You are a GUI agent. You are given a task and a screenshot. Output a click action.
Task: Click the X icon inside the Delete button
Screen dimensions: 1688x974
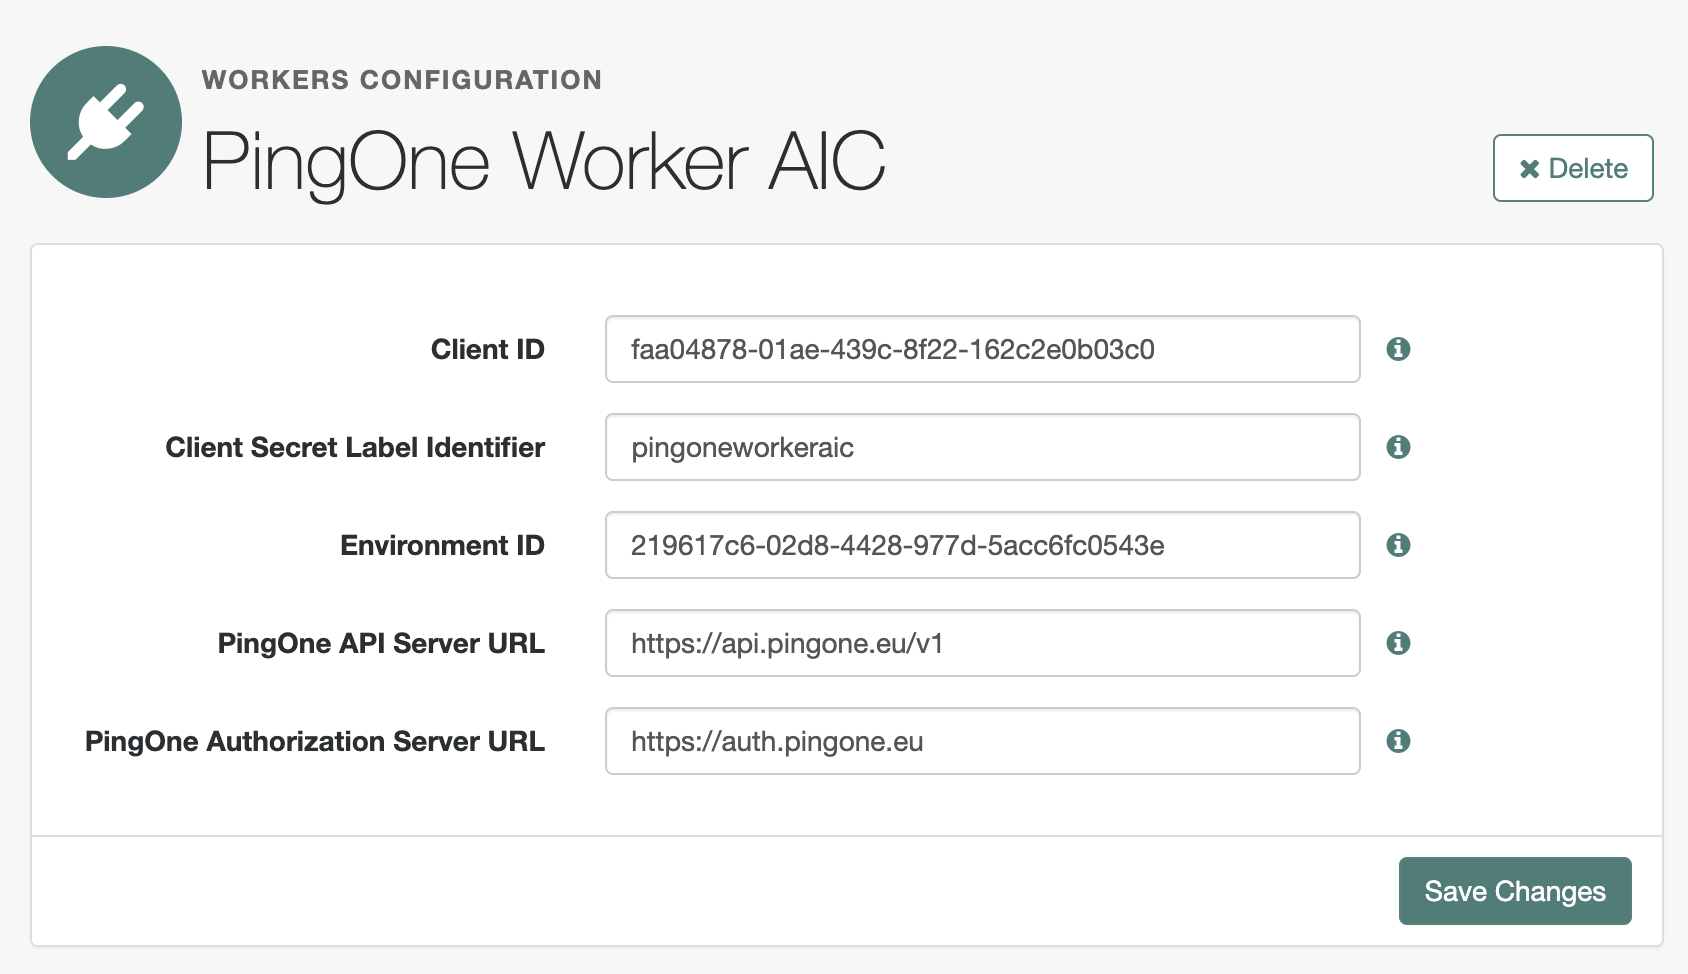tap(1527, 168)
